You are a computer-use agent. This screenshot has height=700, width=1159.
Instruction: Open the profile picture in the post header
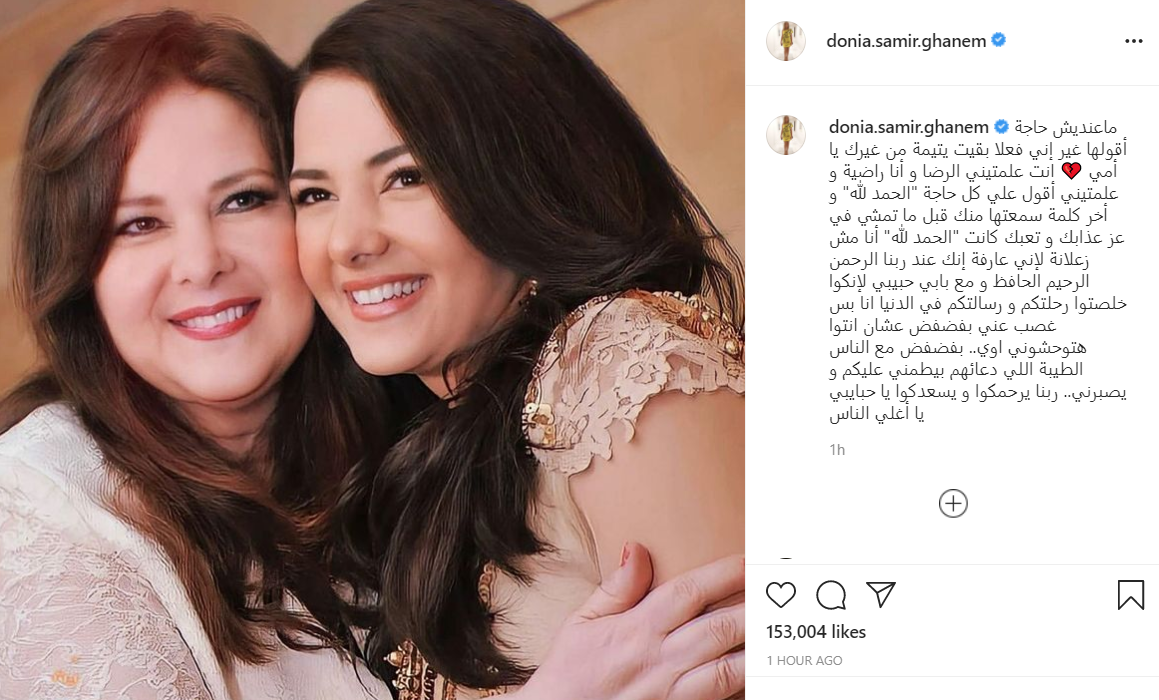(x=786, y=41)
